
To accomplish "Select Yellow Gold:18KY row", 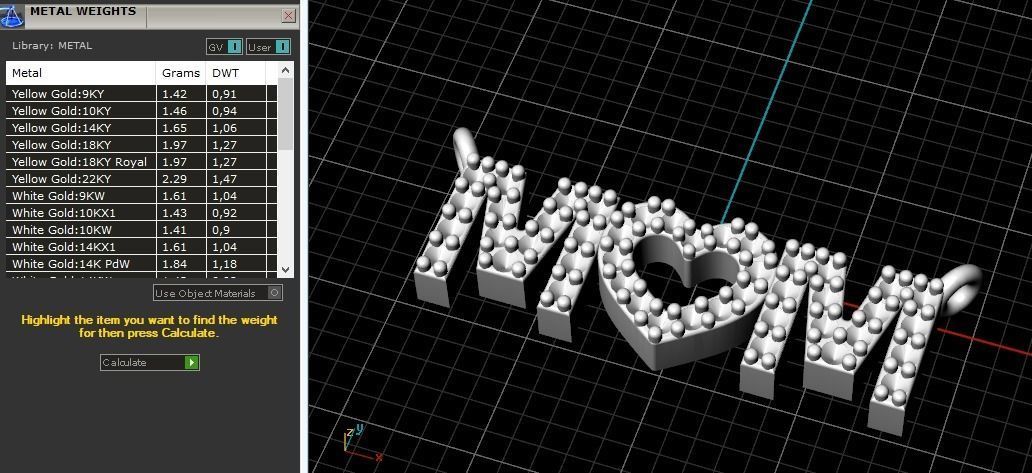I will coord(142,145).
